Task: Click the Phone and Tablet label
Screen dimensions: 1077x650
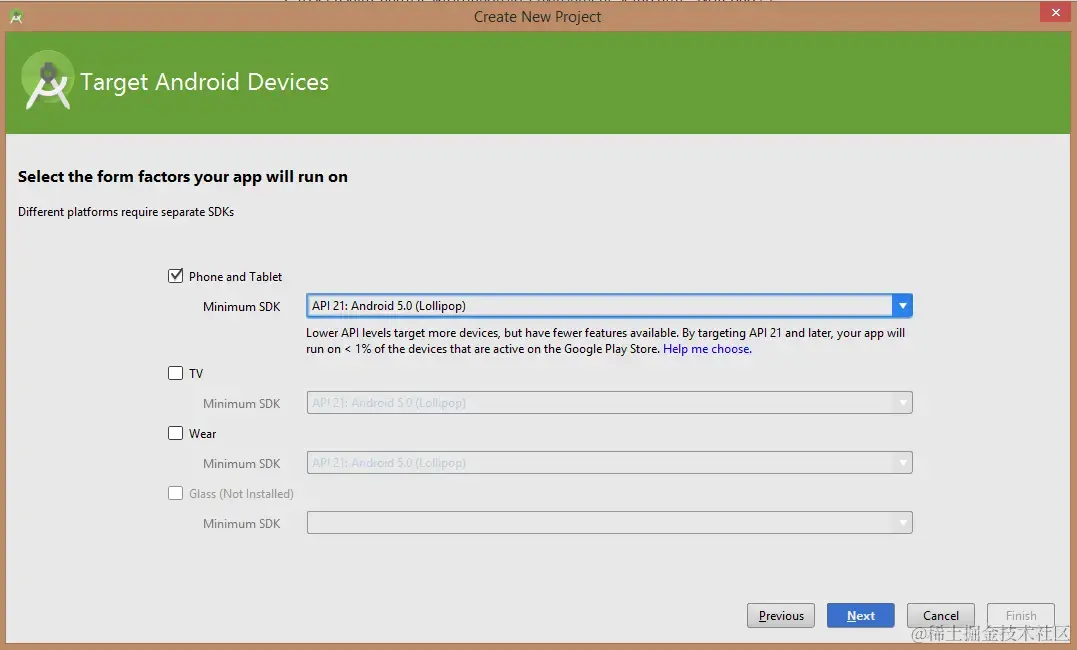Action: tap(236, 277)
